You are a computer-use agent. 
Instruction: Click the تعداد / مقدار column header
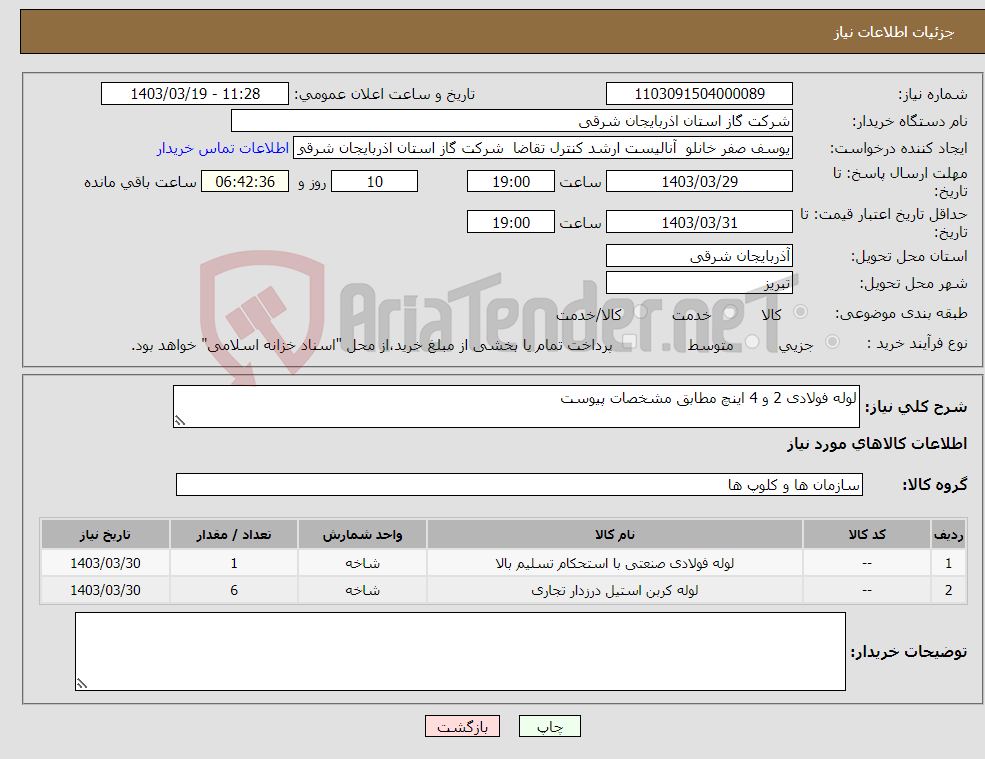234,535
